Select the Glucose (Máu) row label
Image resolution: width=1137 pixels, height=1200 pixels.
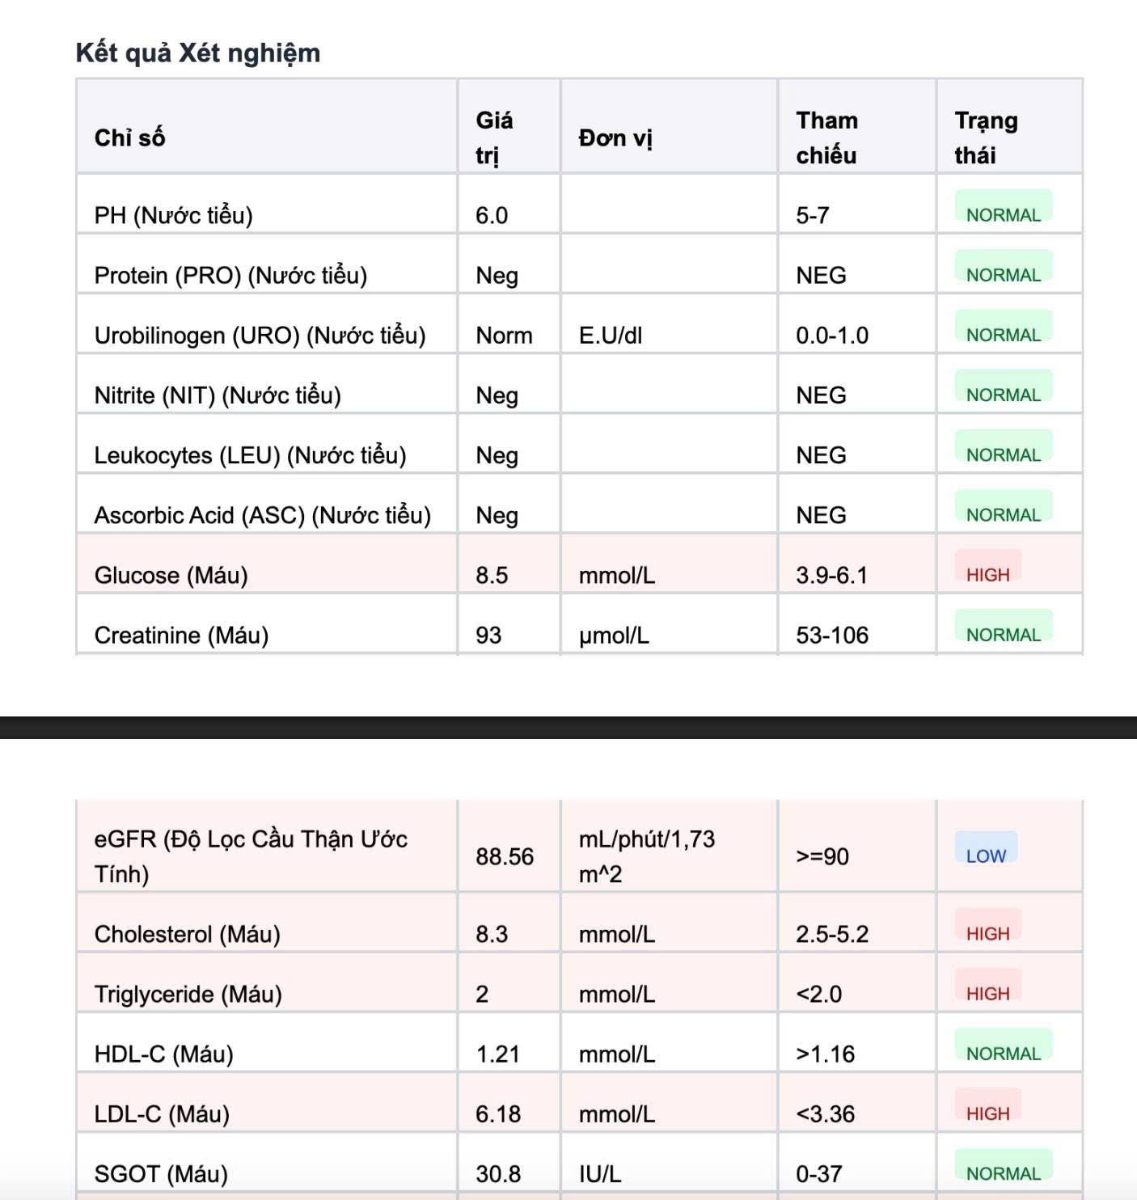point(171,575)
